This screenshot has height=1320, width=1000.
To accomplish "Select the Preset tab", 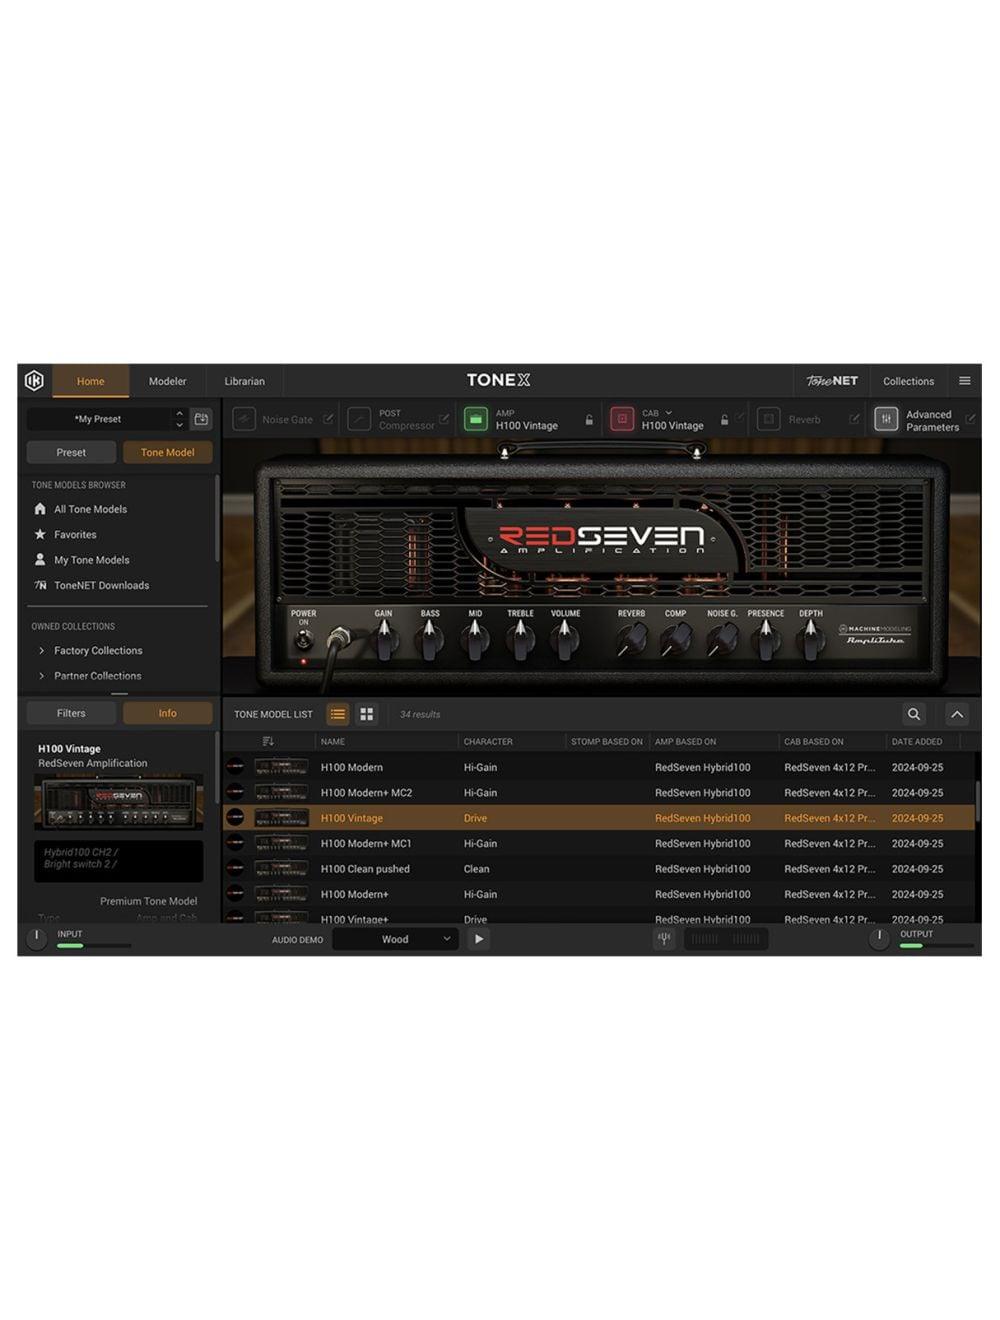I will click(x=71, y=452).
